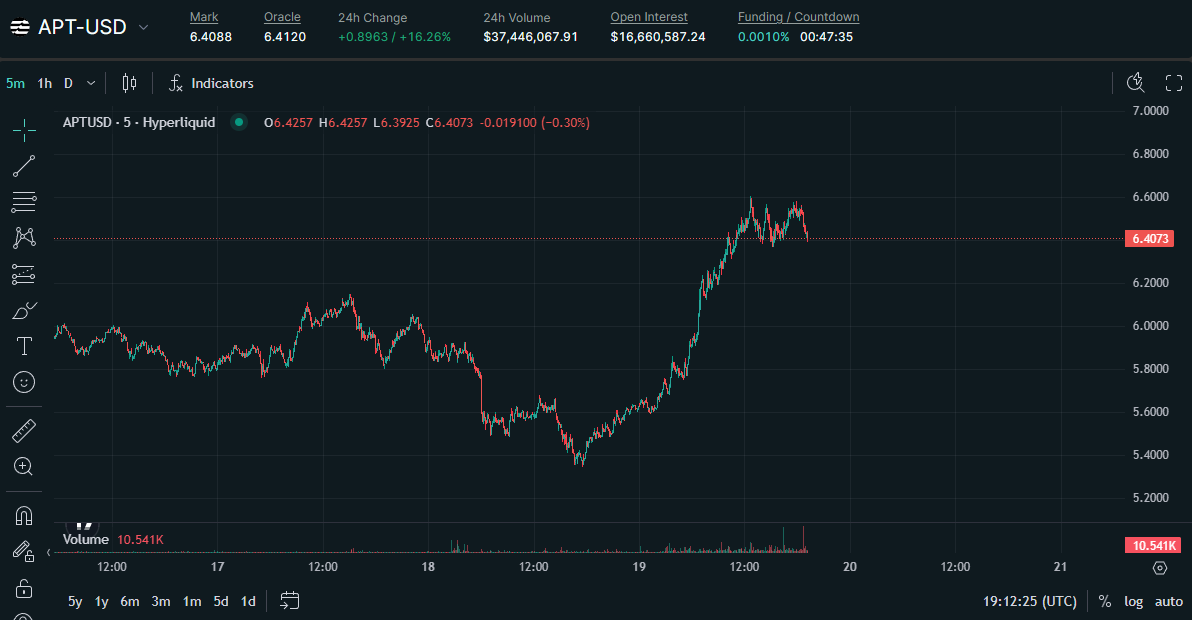This screenshot has width=1192, height=620.
Task: Open the XABCD pattern tool
Action: tap(24, 238)
